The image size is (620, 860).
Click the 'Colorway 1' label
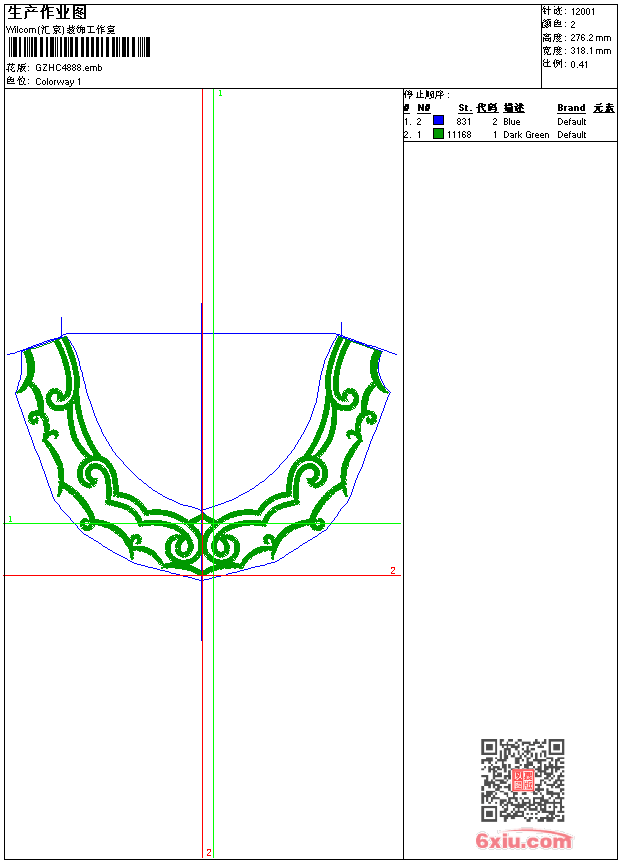pyautogui.click(x=58, y=81)
